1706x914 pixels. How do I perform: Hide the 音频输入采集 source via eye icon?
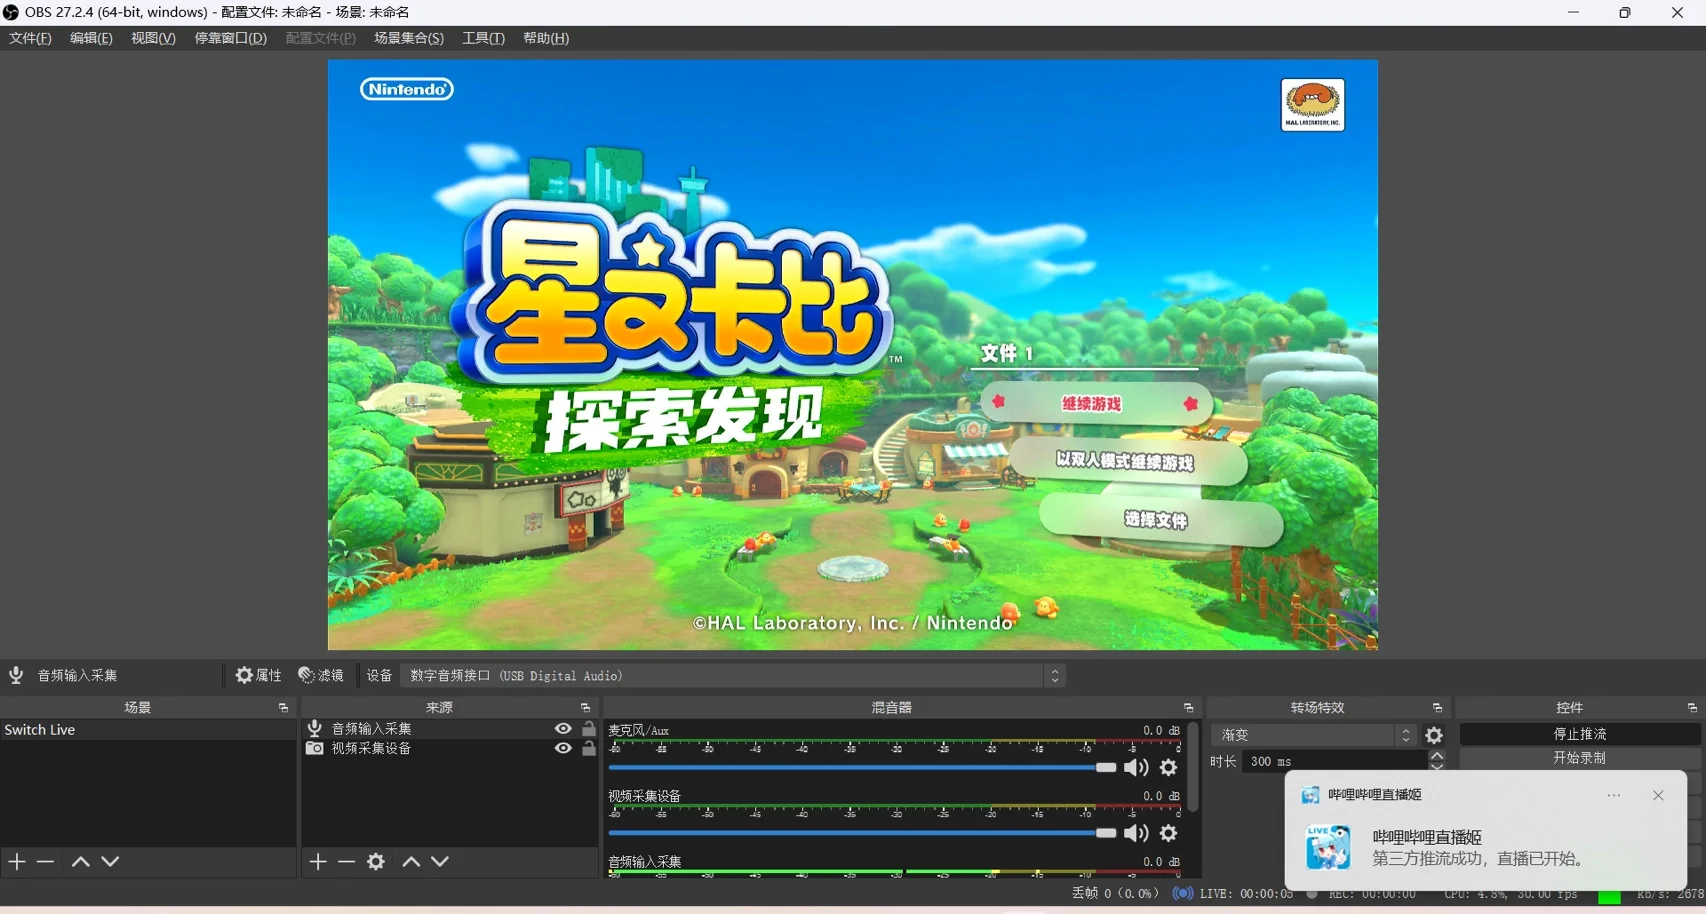pos(563,729)
